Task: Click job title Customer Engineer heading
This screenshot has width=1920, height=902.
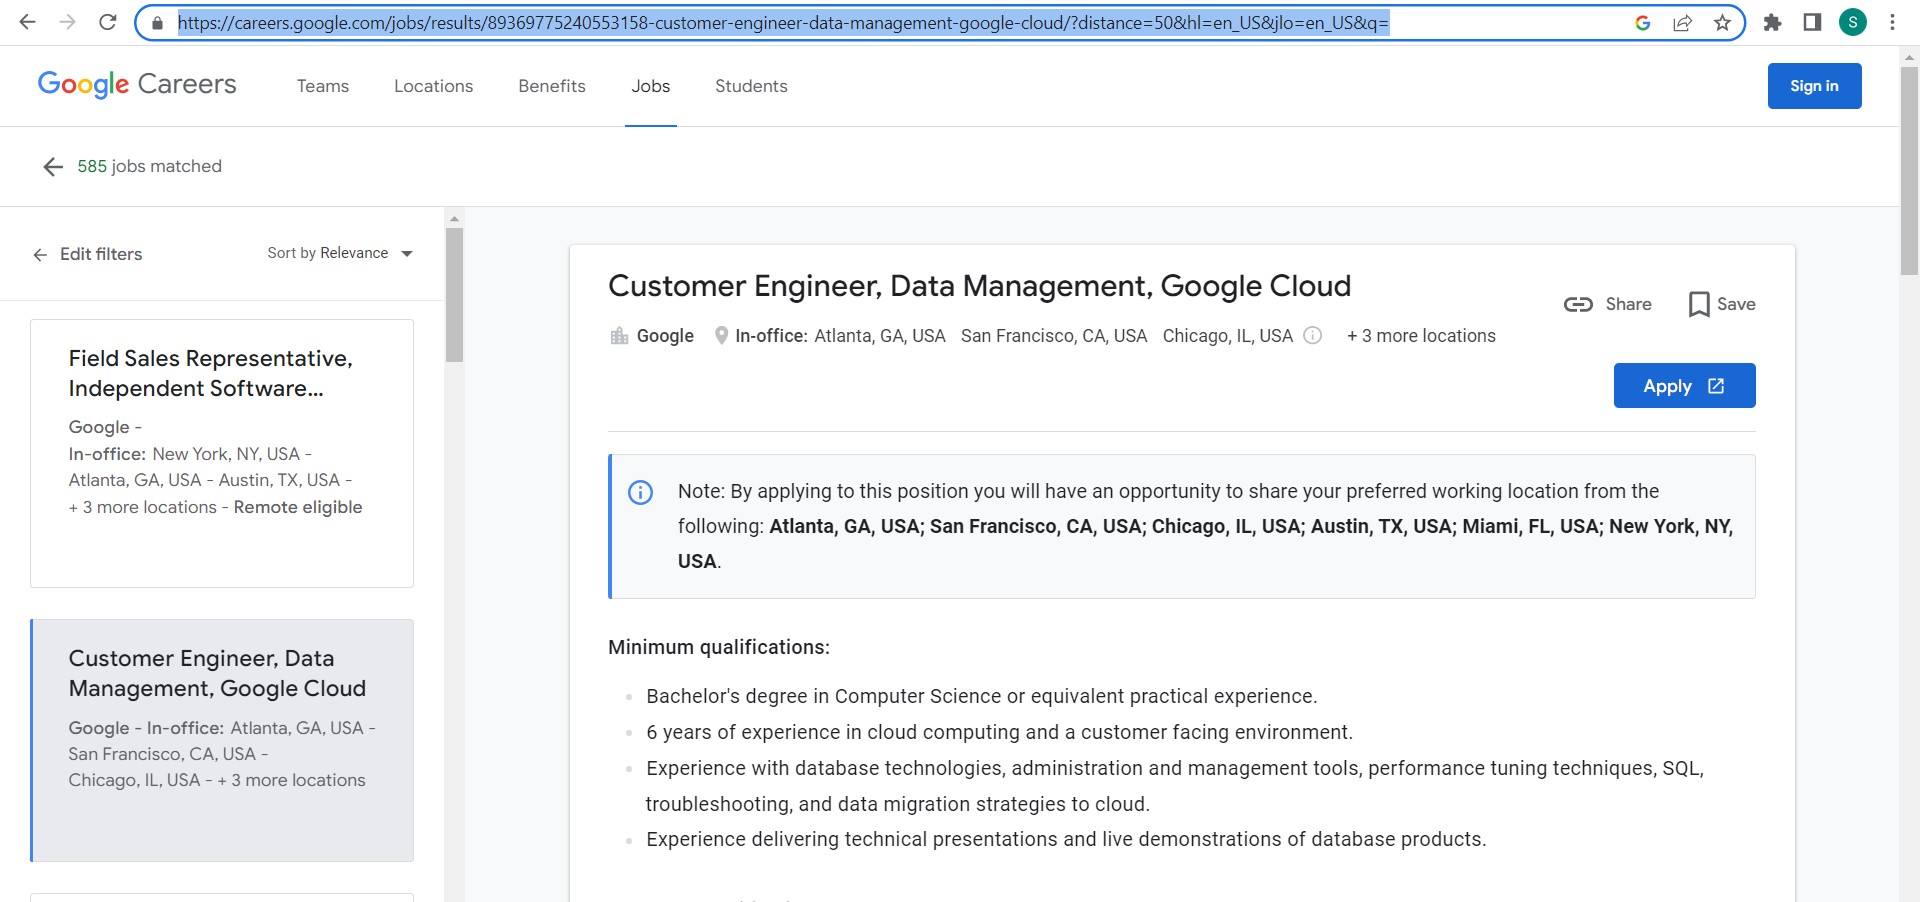Action: pos(979,286)
